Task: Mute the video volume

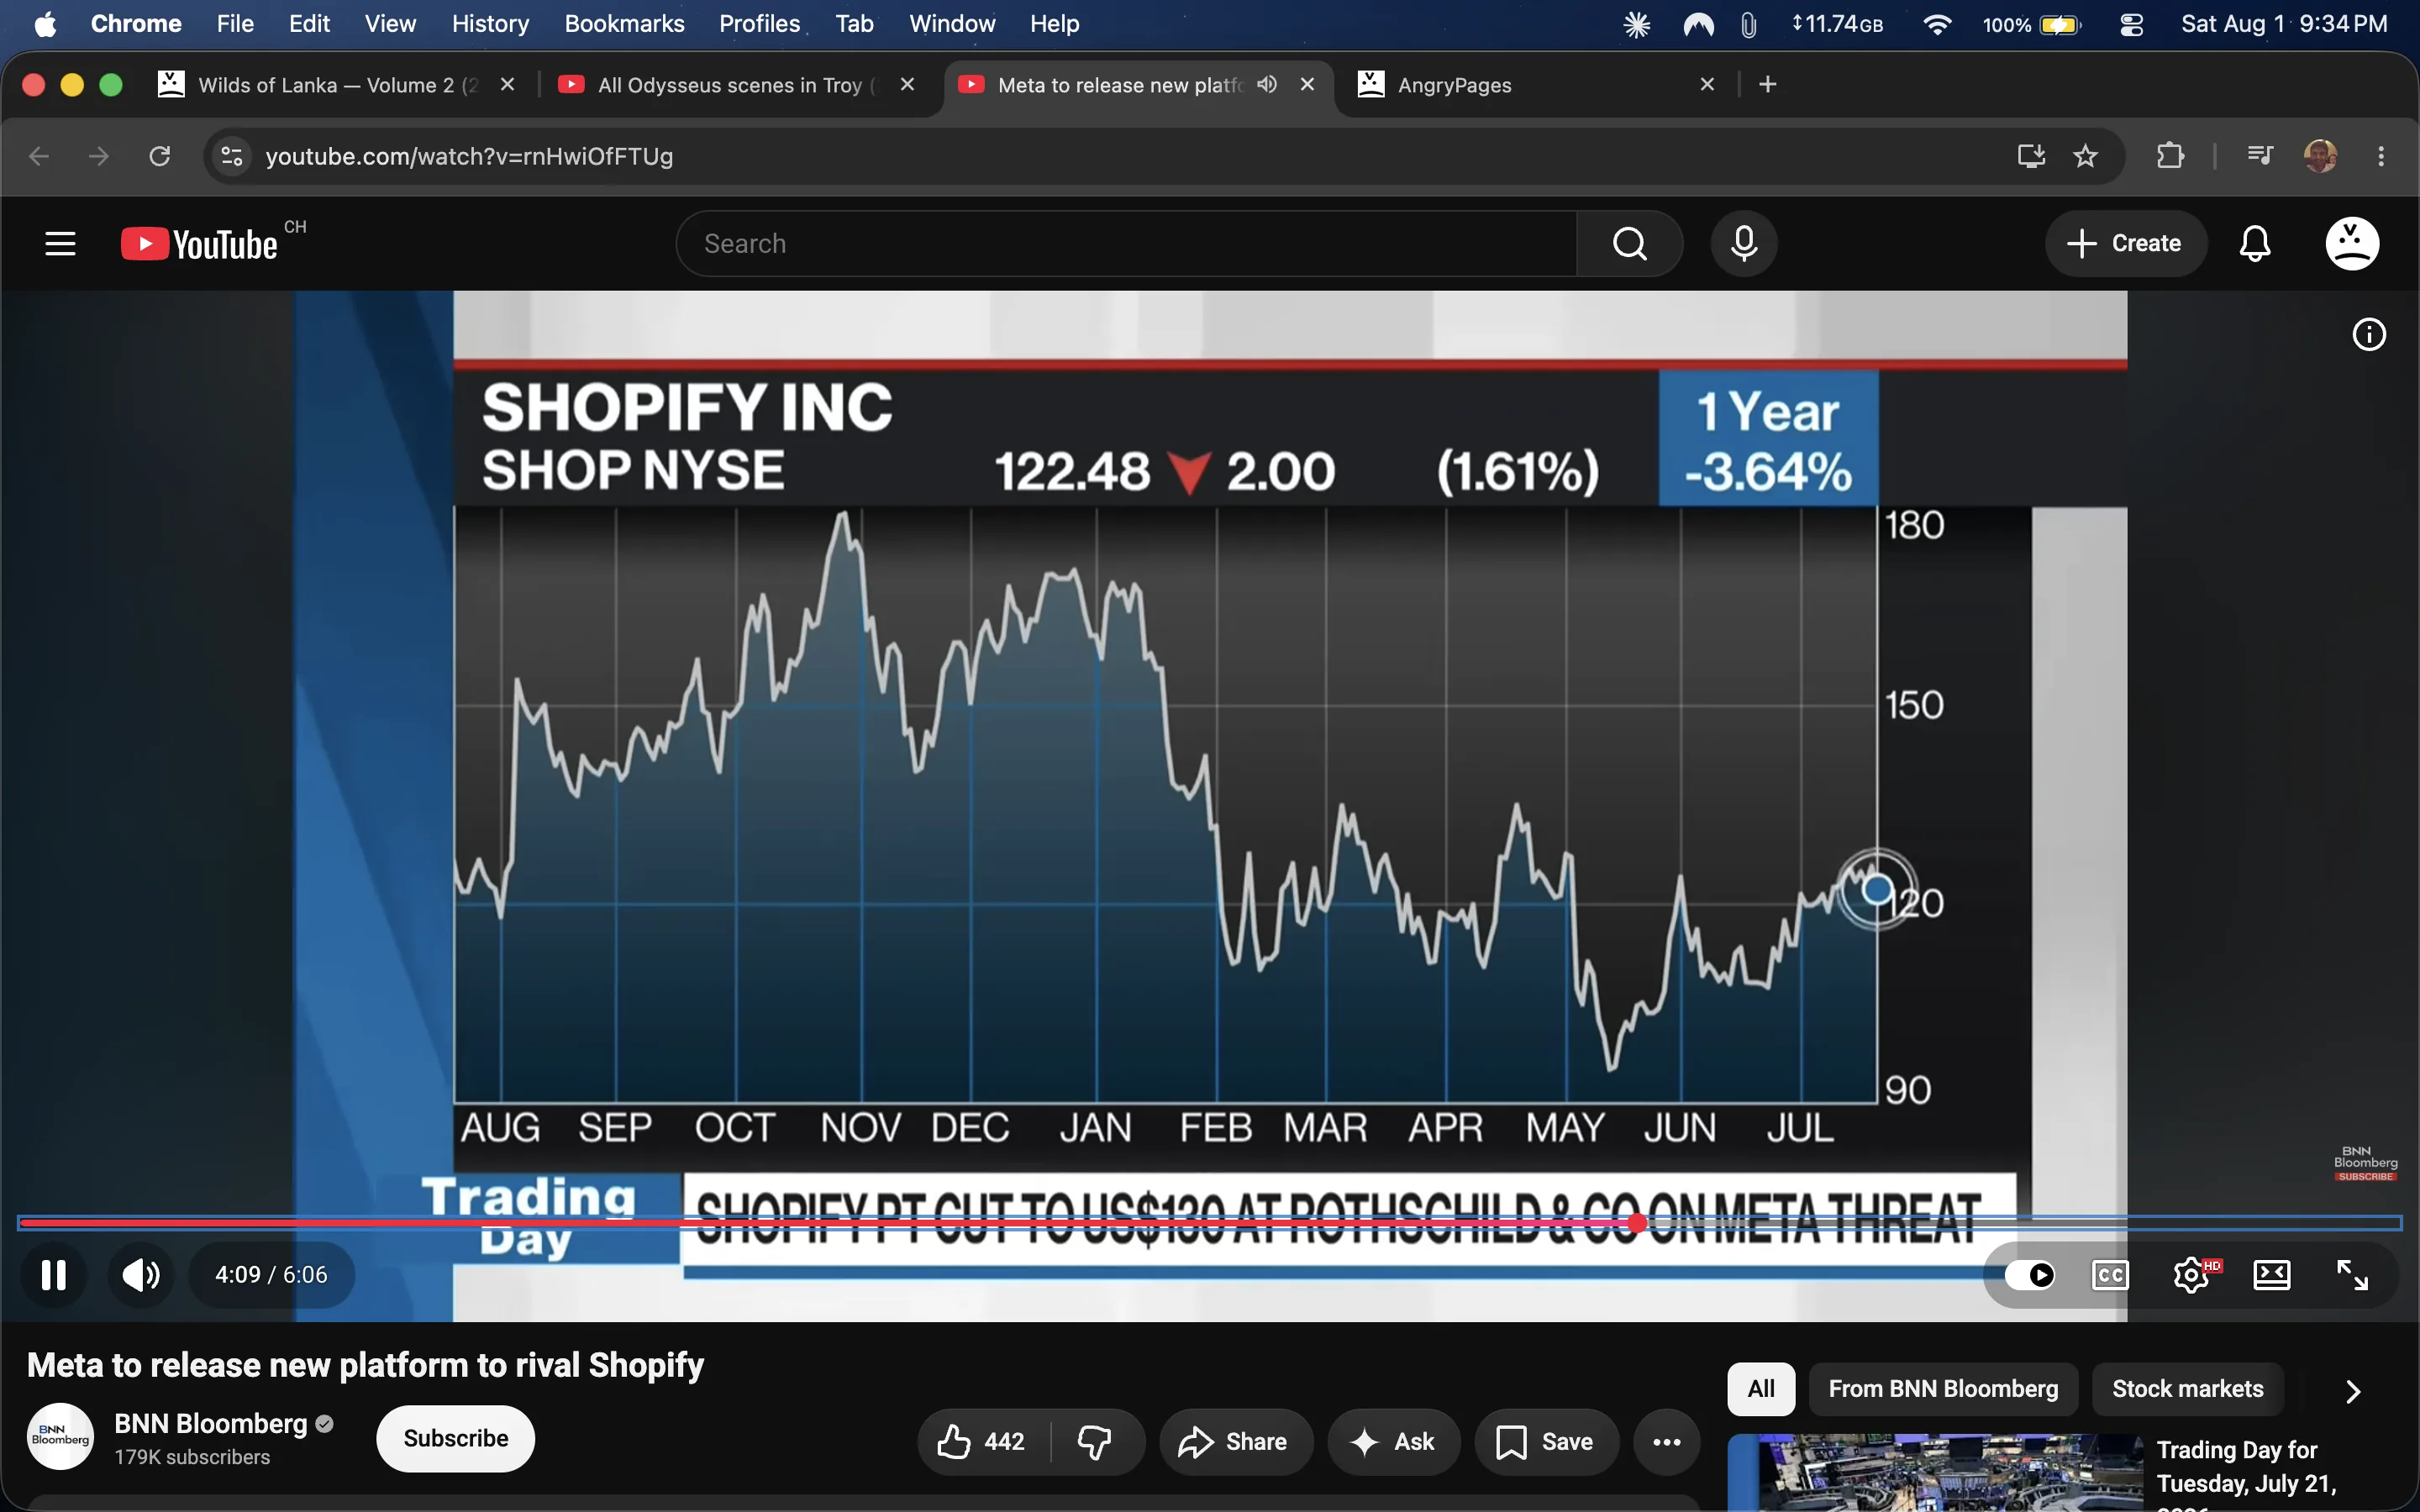Action: [141, 1275]
